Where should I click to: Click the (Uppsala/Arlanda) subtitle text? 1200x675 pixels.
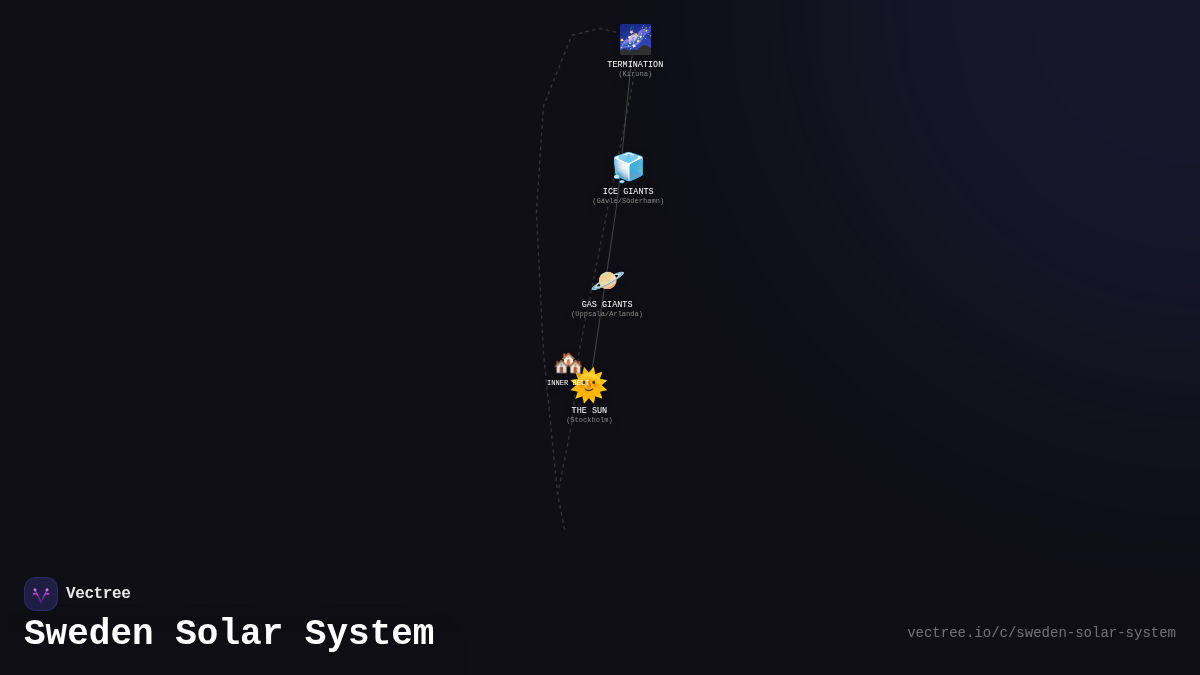pyautogui.click(x=606, y=313)
